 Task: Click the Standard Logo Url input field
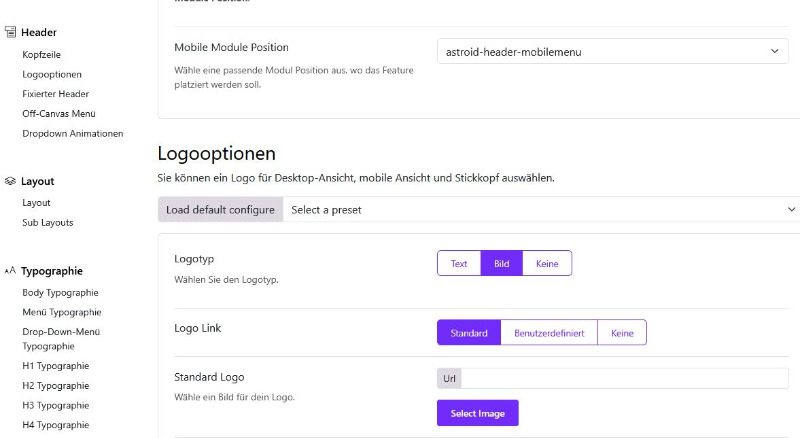click(624, 378)
